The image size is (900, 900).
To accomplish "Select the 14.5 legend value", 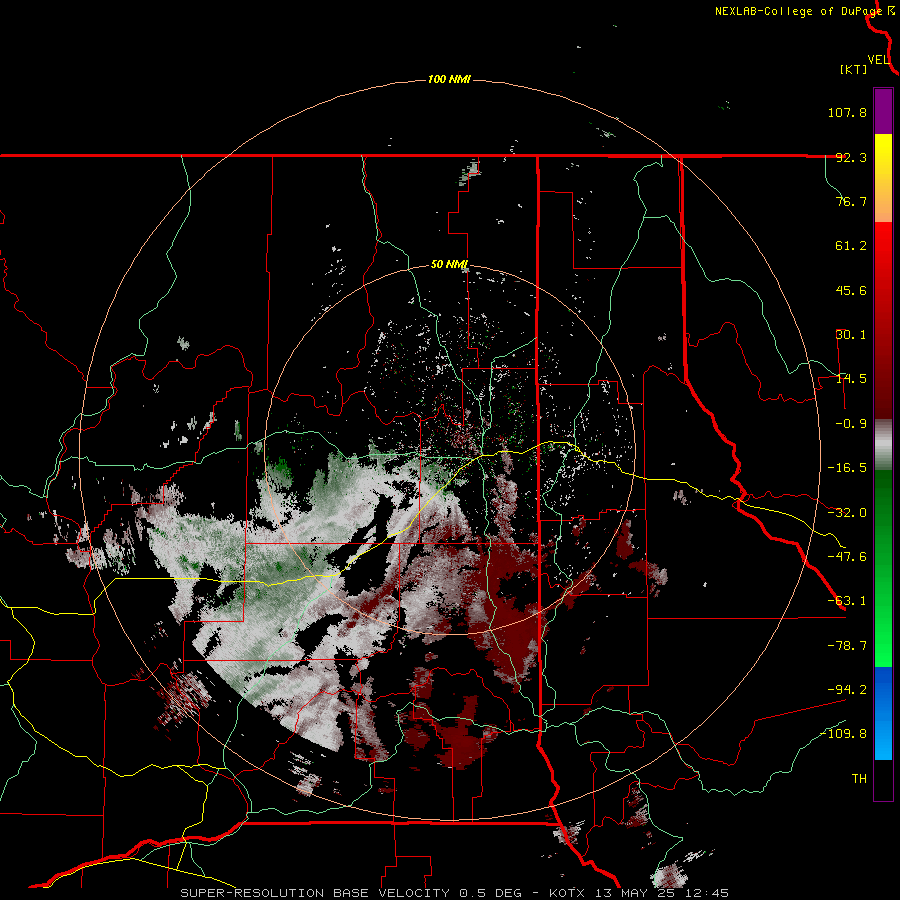I will click(x=851, y=379).
